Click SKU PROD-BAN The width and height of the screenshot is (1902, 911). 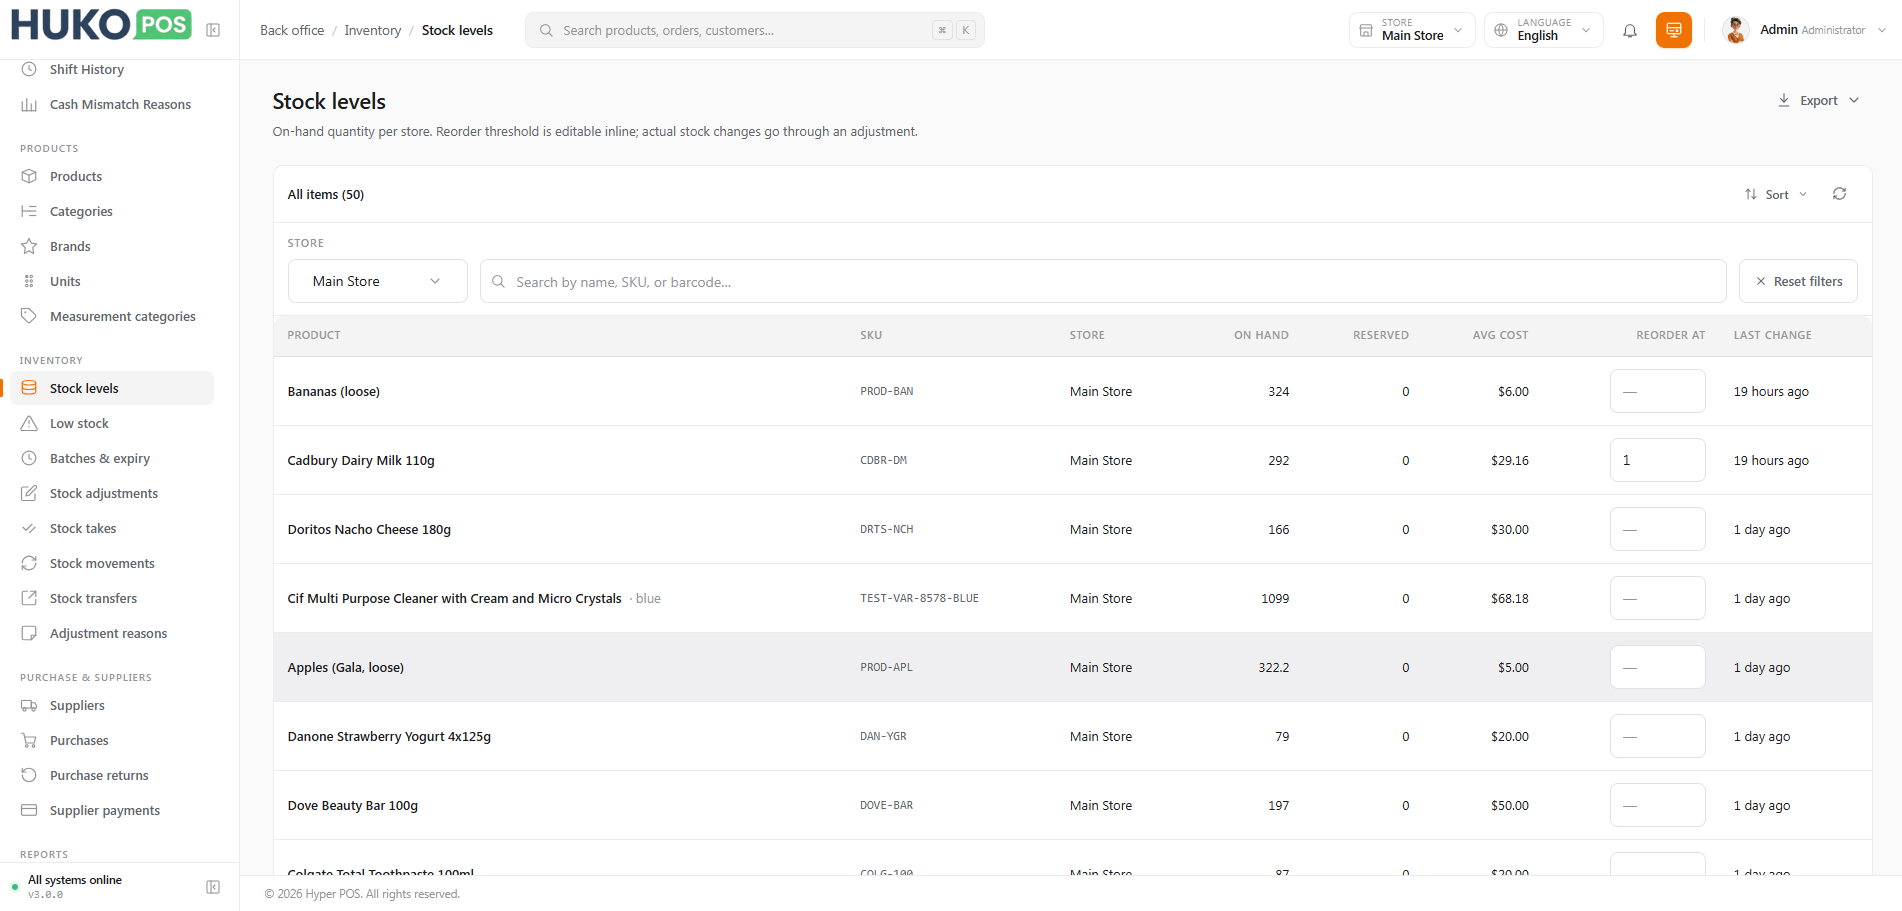887,391
